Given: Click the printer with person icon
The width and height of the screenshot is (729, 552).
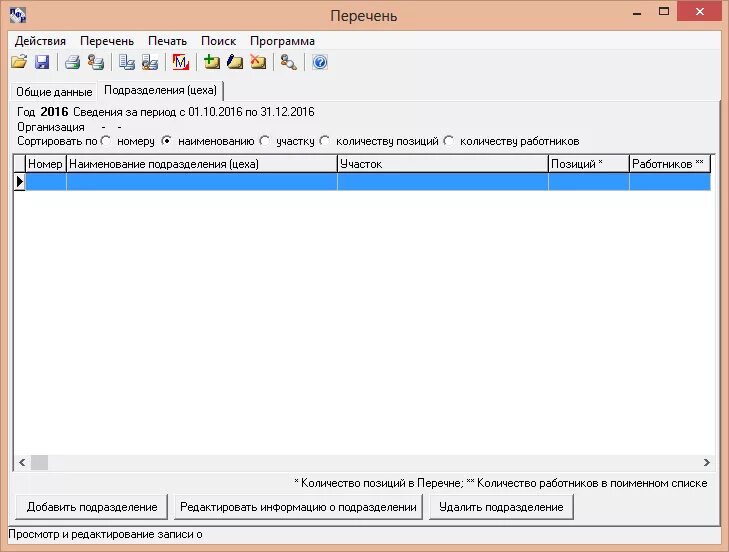Looking at the screenshot, I should [x=96, y=62].
